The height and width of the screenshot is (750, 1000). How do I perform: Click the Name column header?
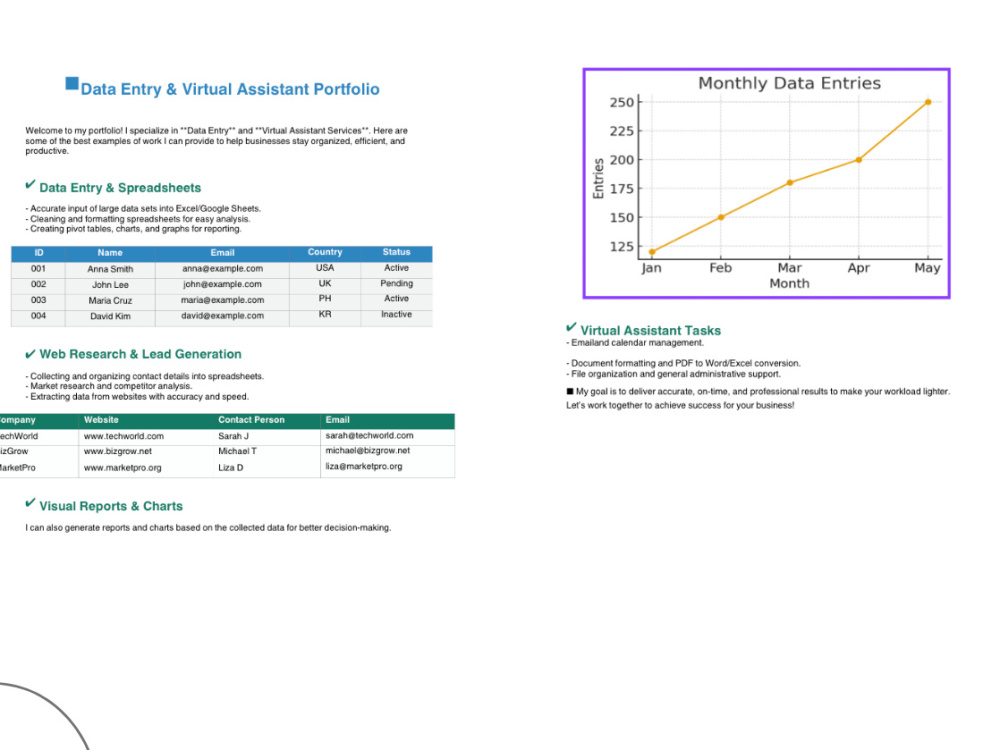tap(110, 253)
